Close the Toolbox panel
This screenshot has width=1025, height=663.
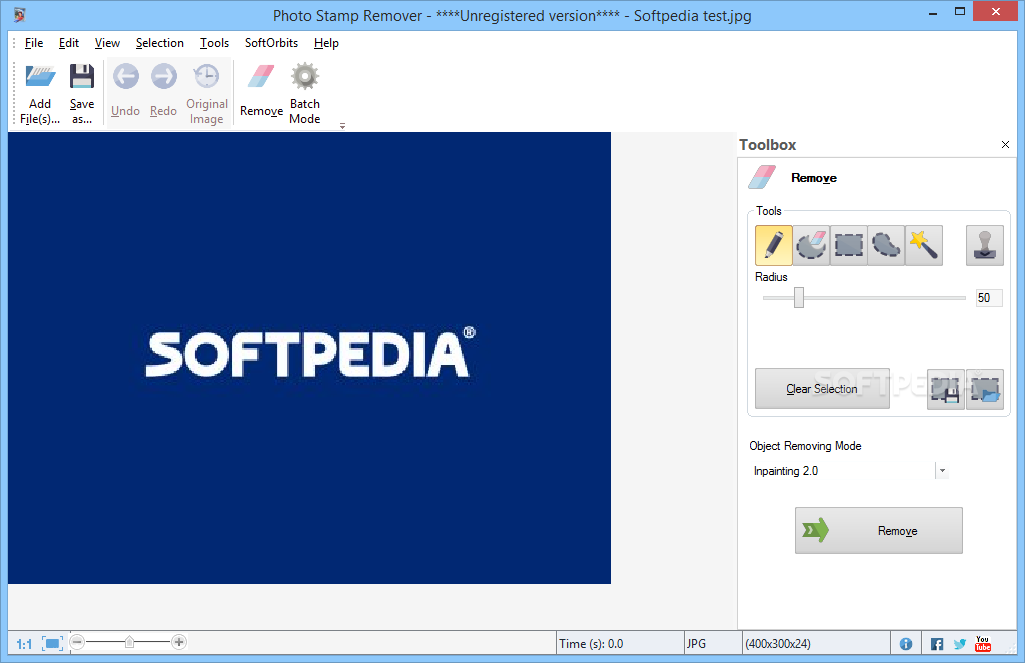click(x=1005, y=144)
